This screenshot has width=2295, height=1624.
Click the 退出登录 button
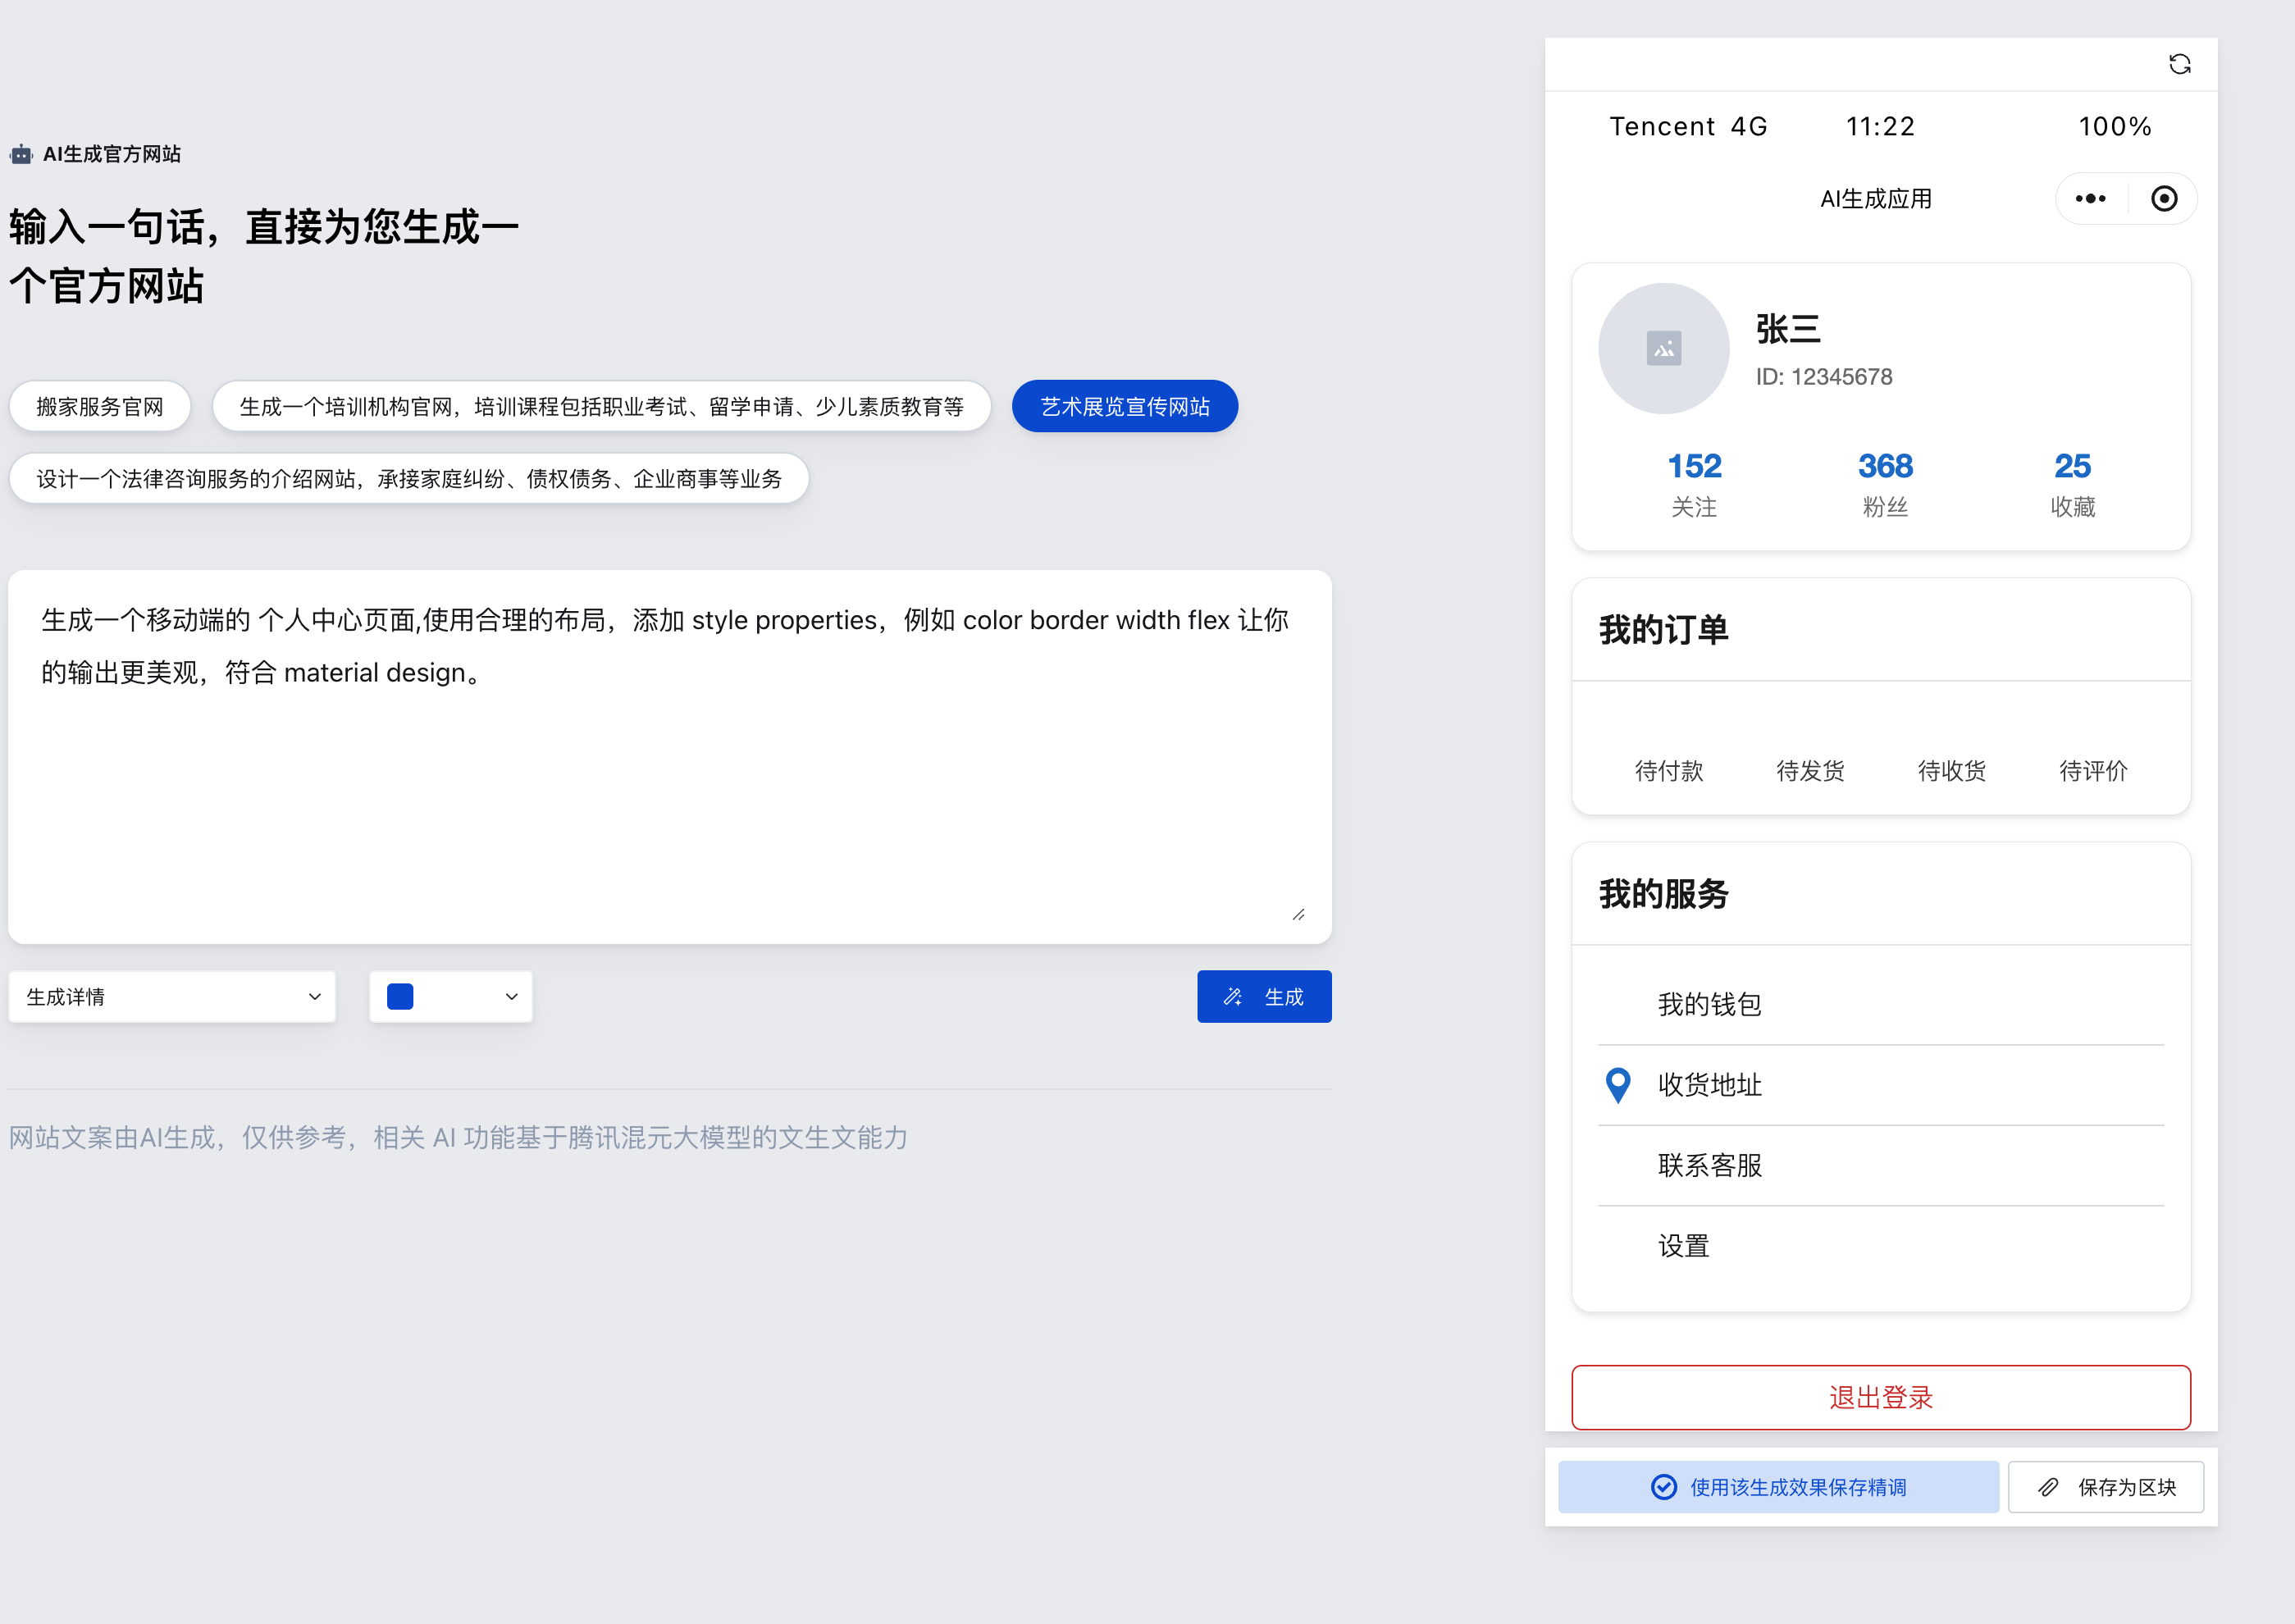pyautogui.click(x=1880, y=1397)
